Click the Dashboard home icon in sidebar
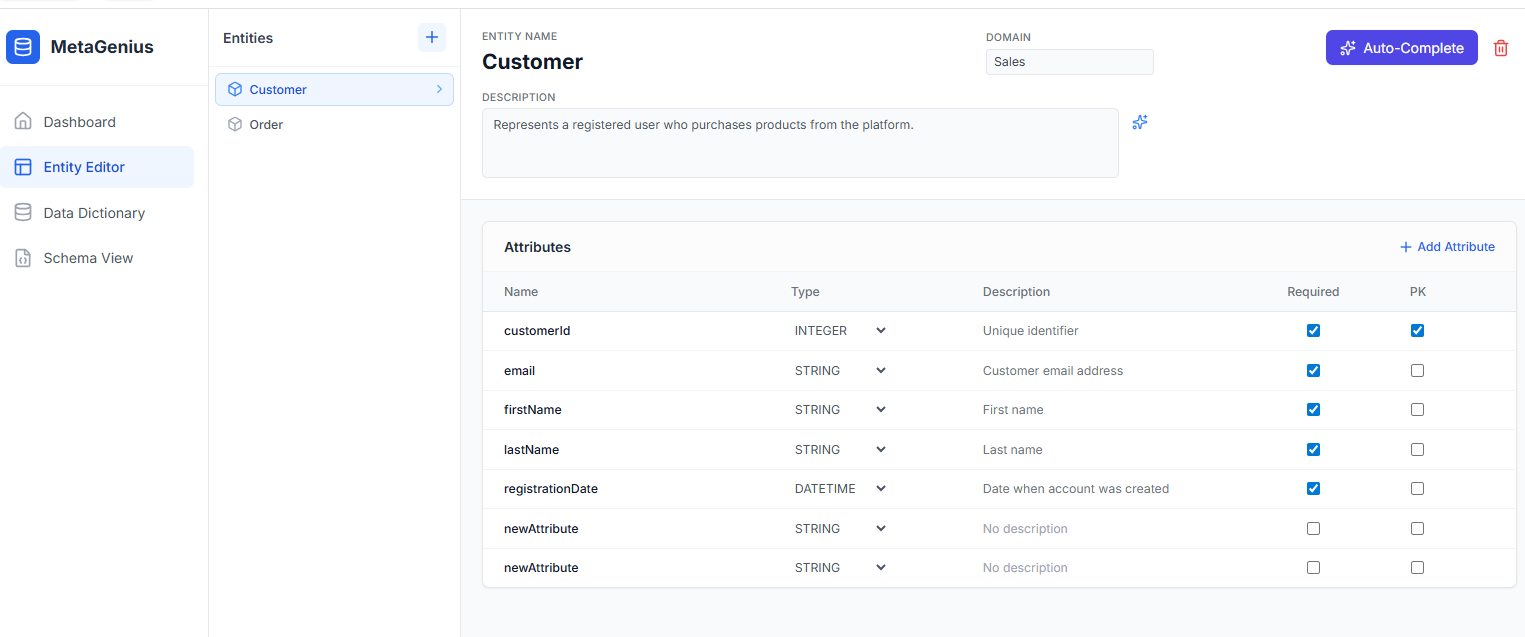Image resolution: width=1525 pixels, height=637 pixels. click(x=23, y=122)
